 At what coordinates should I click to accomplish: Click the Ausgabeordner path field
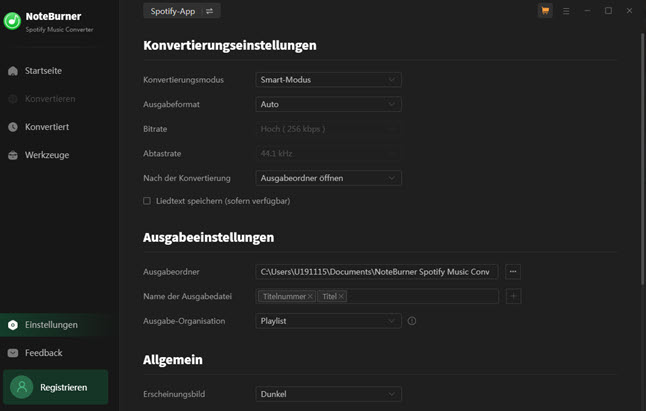tap(376, 271)
